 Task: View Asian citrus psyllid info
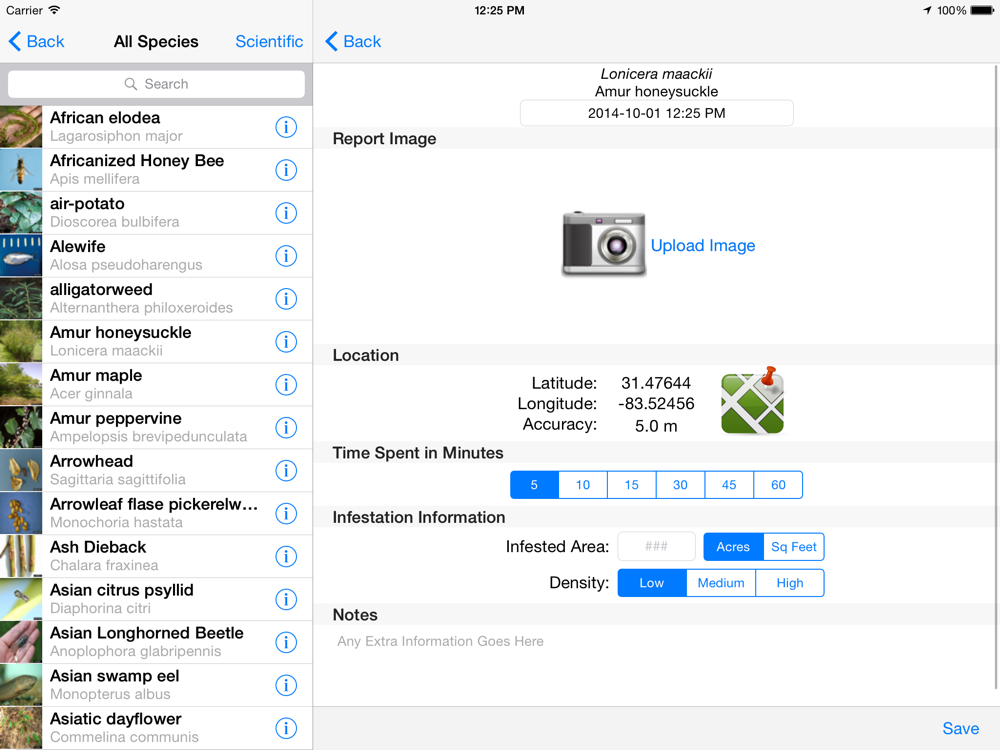286,599
